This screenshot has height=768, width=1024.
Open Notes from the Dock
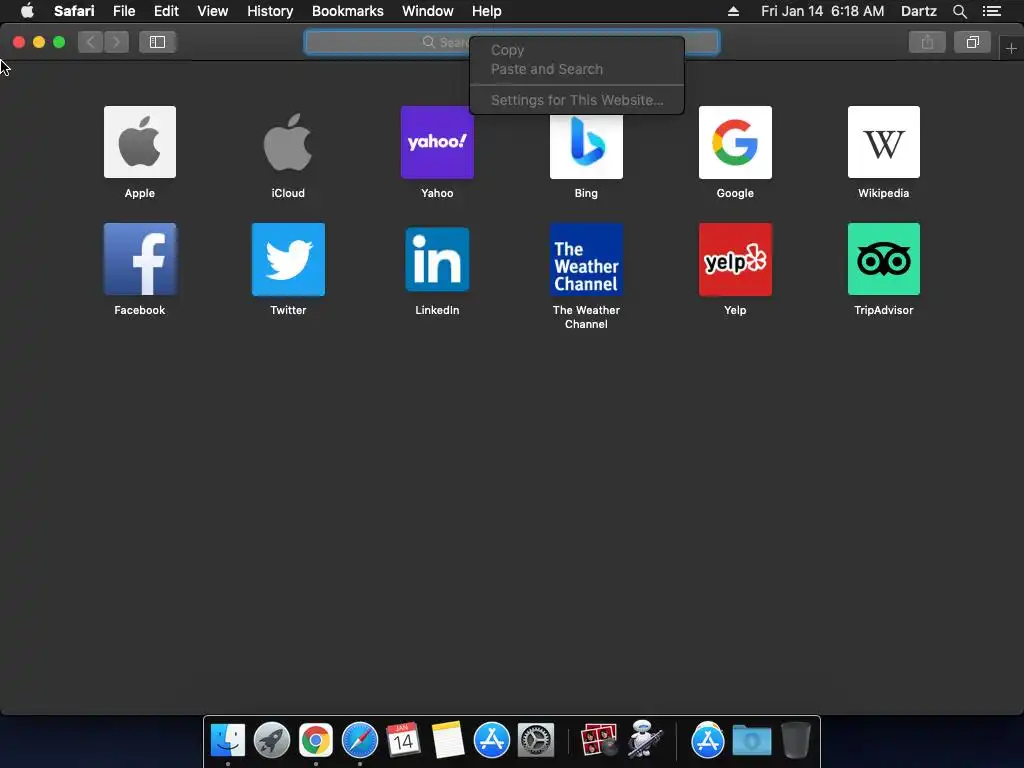(x=447, y=740)
